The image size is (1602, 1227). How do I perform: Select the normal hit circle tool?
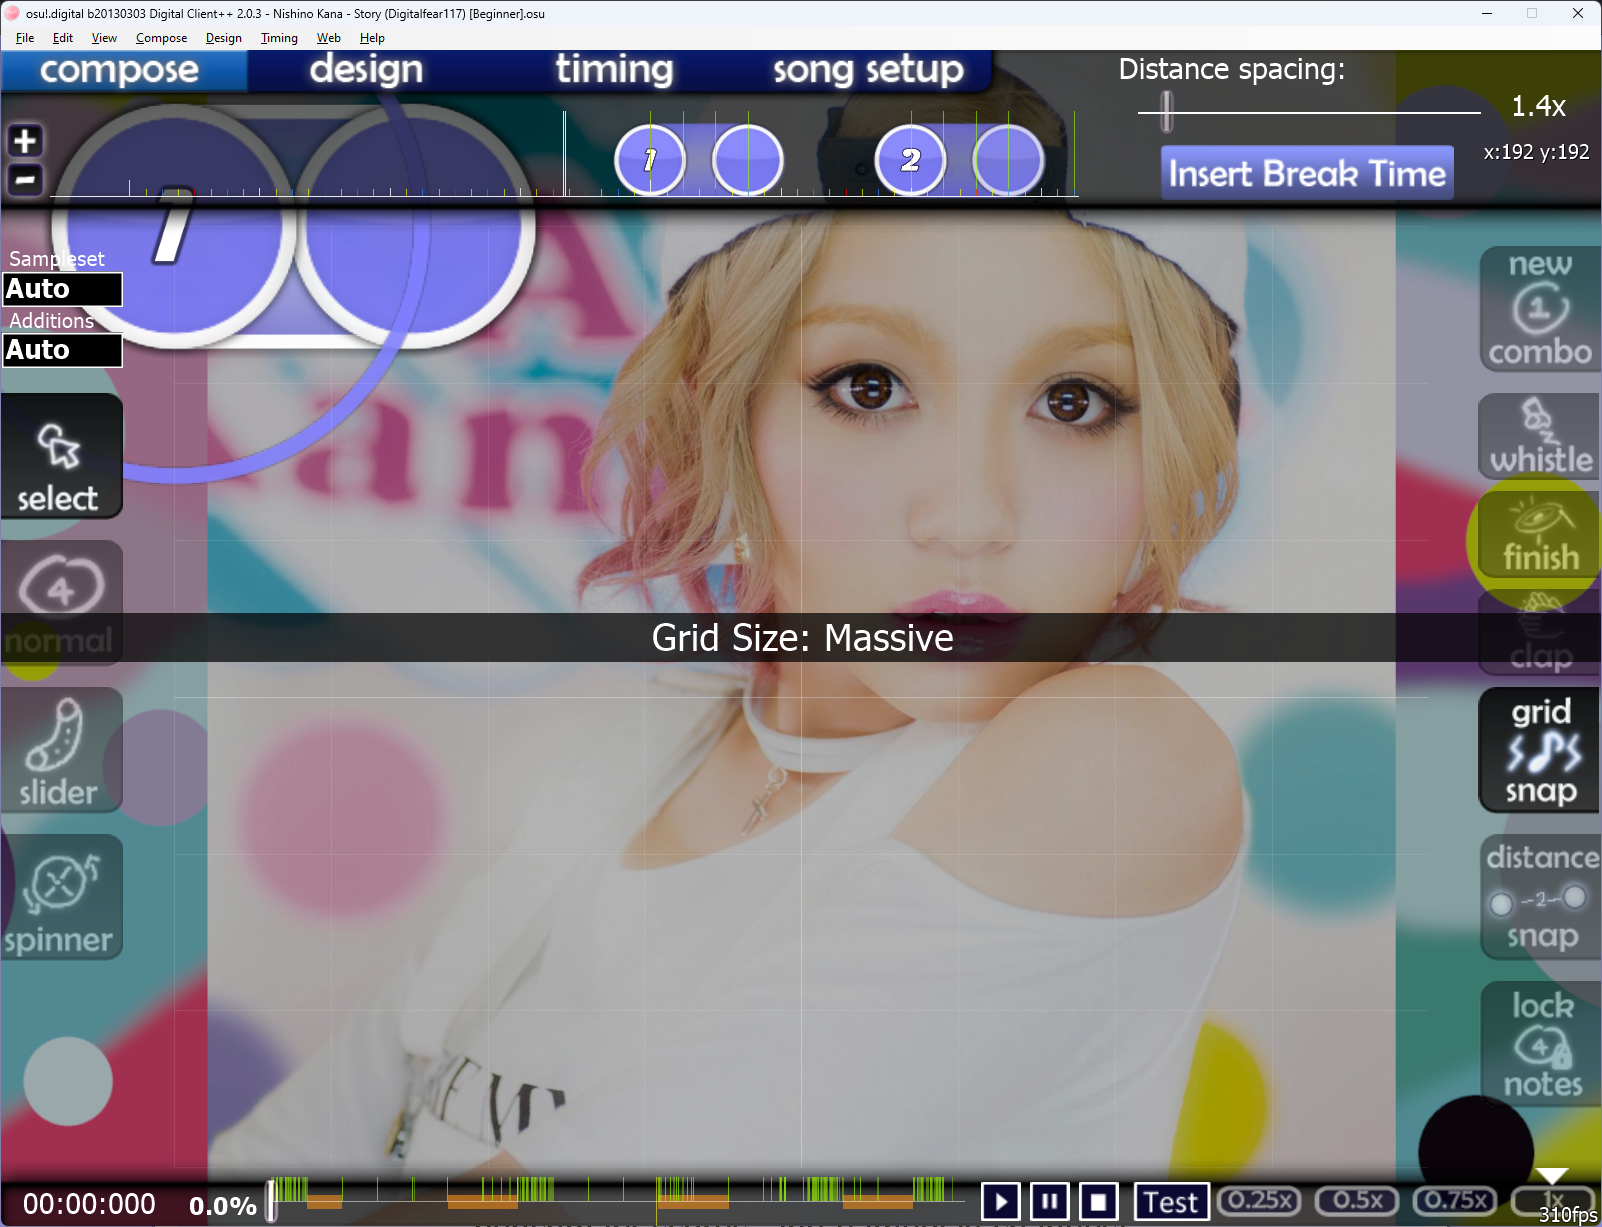60,603
